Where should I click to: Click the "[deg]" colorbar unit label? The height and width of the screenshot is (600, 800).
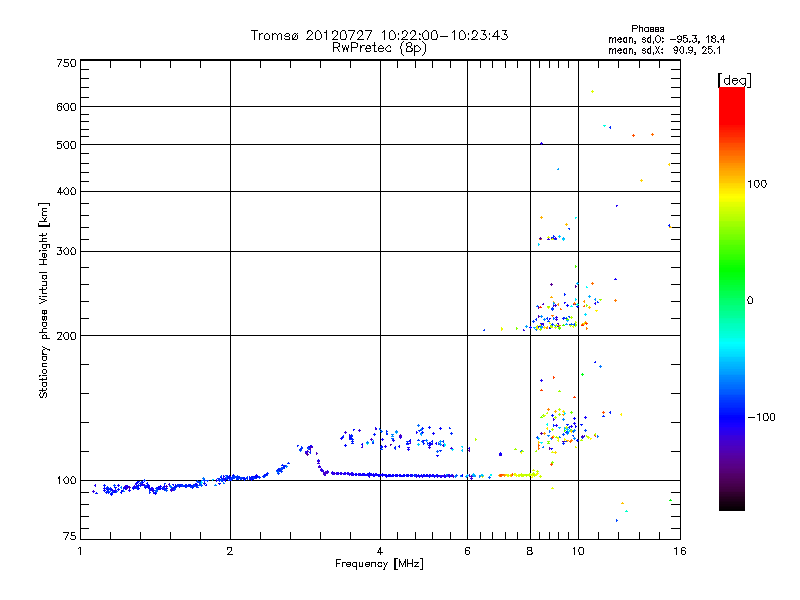(734, 80)
